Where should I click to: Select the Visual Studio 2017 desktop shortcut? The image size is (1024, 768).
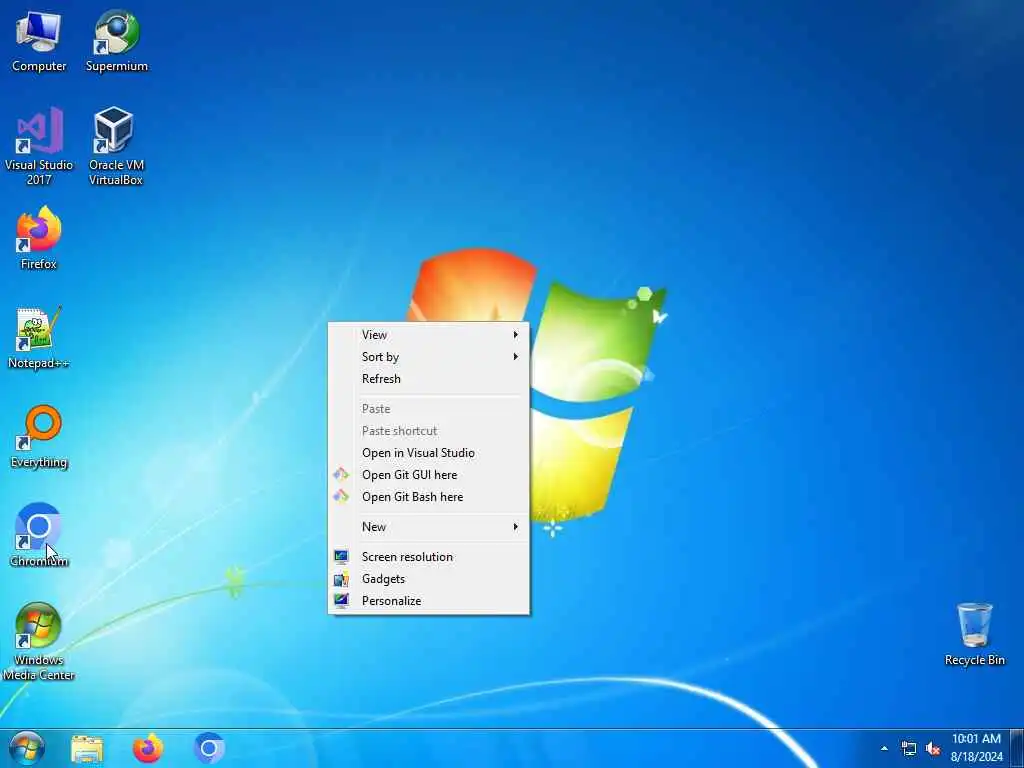coord(39,146)
